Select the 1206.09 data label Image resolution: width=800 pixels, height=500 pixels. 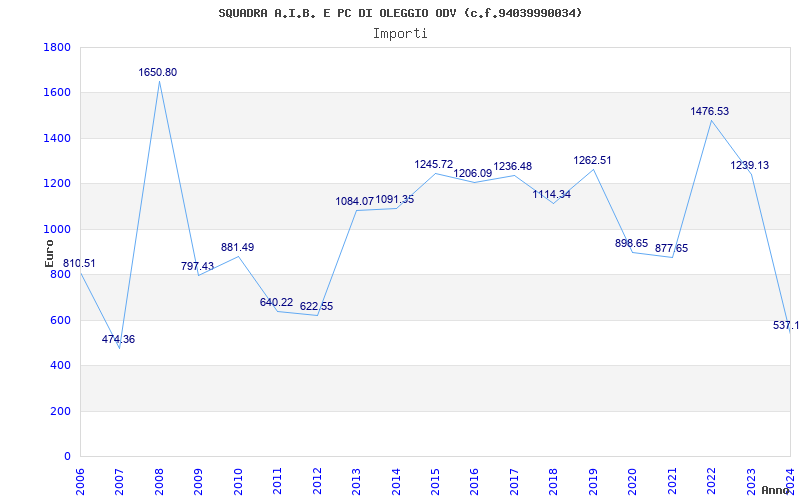(x=473, y=173)
